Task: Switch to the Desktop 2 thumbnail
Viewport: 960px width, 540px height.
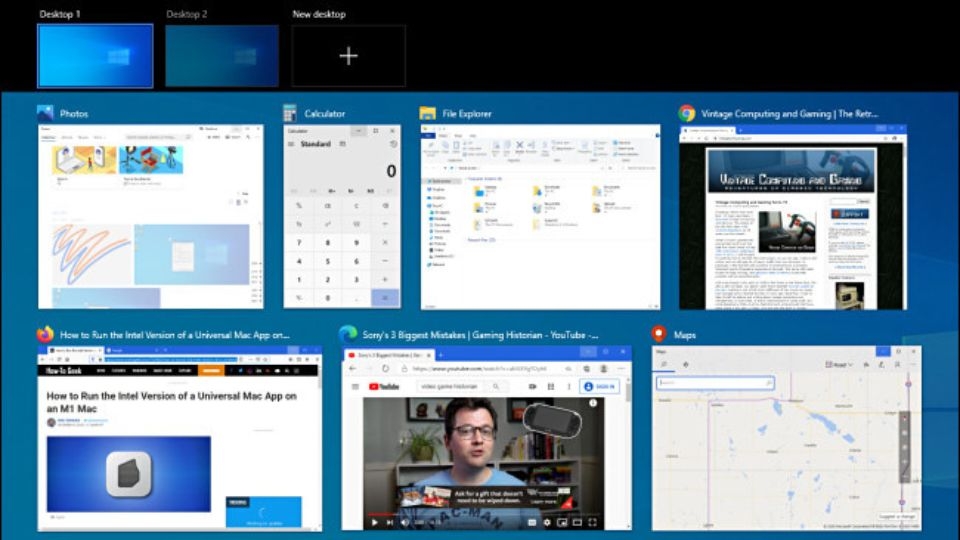Action: point(221,56)
